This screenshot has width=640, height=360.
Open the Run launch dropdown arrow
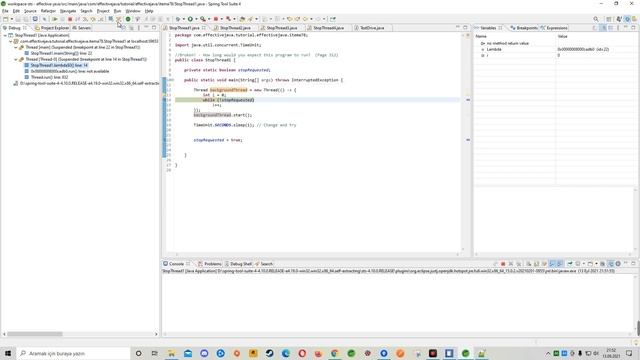(196, 19)
